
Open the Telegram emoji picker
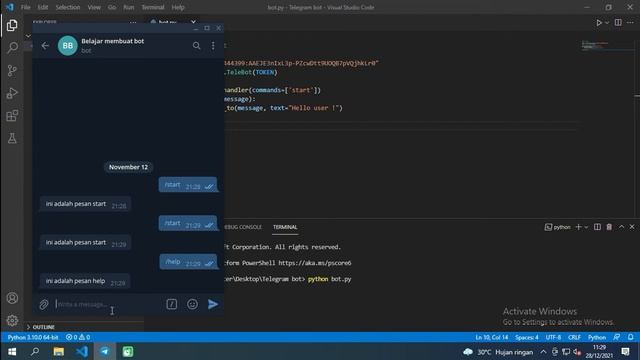click(x=192, y=304)
